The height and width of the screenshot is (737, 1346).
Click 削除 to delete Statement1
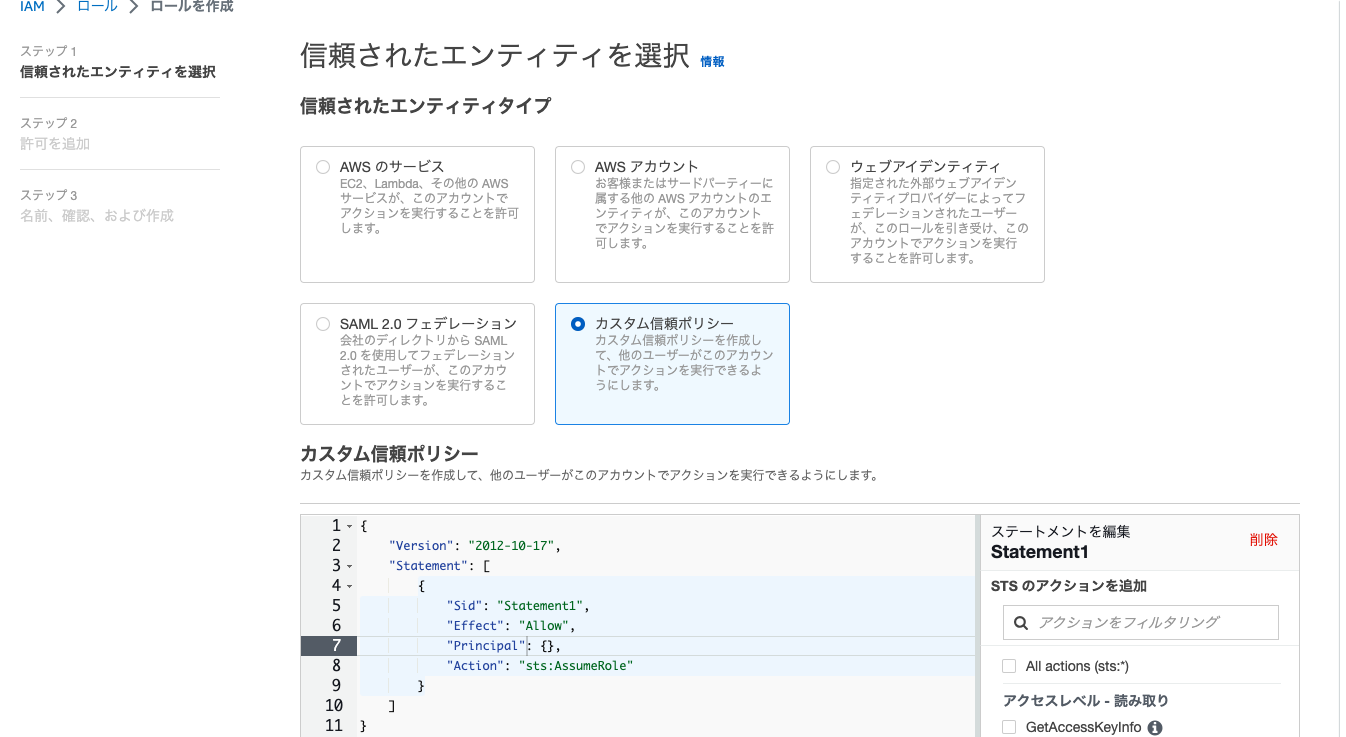click(x=1264, y=539)
